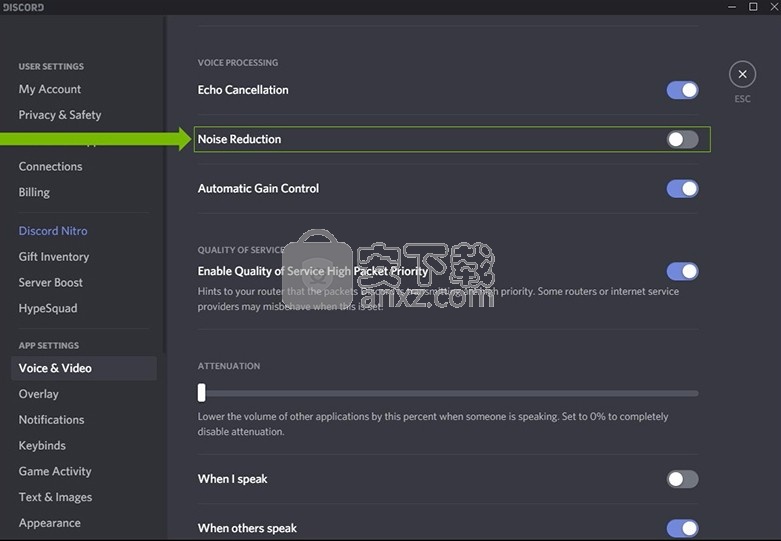Go to Connections settings
The image size is (781, 541).
(50, 166)
